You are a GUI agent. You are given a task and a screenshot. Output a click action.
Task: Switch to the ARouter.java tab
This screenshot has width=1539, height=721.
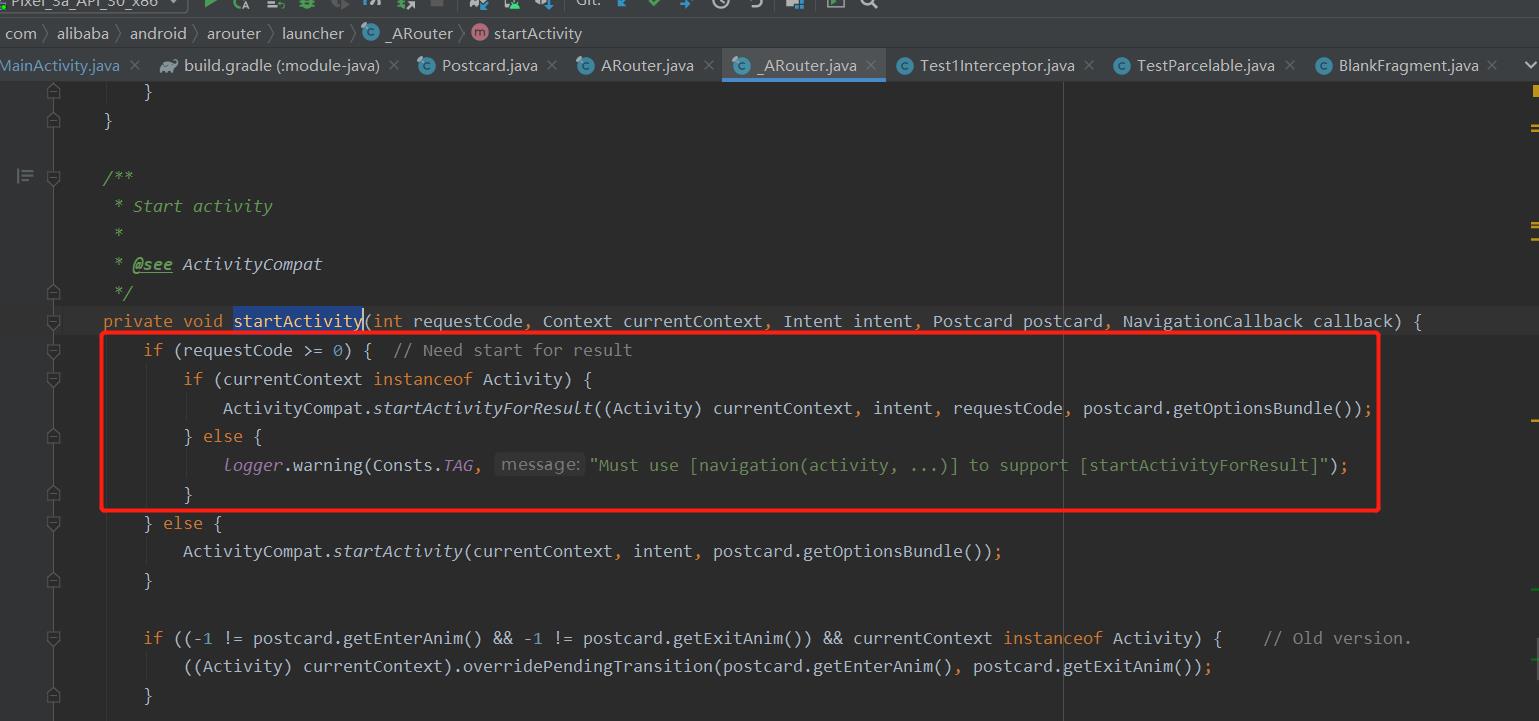tap(647, 66)
